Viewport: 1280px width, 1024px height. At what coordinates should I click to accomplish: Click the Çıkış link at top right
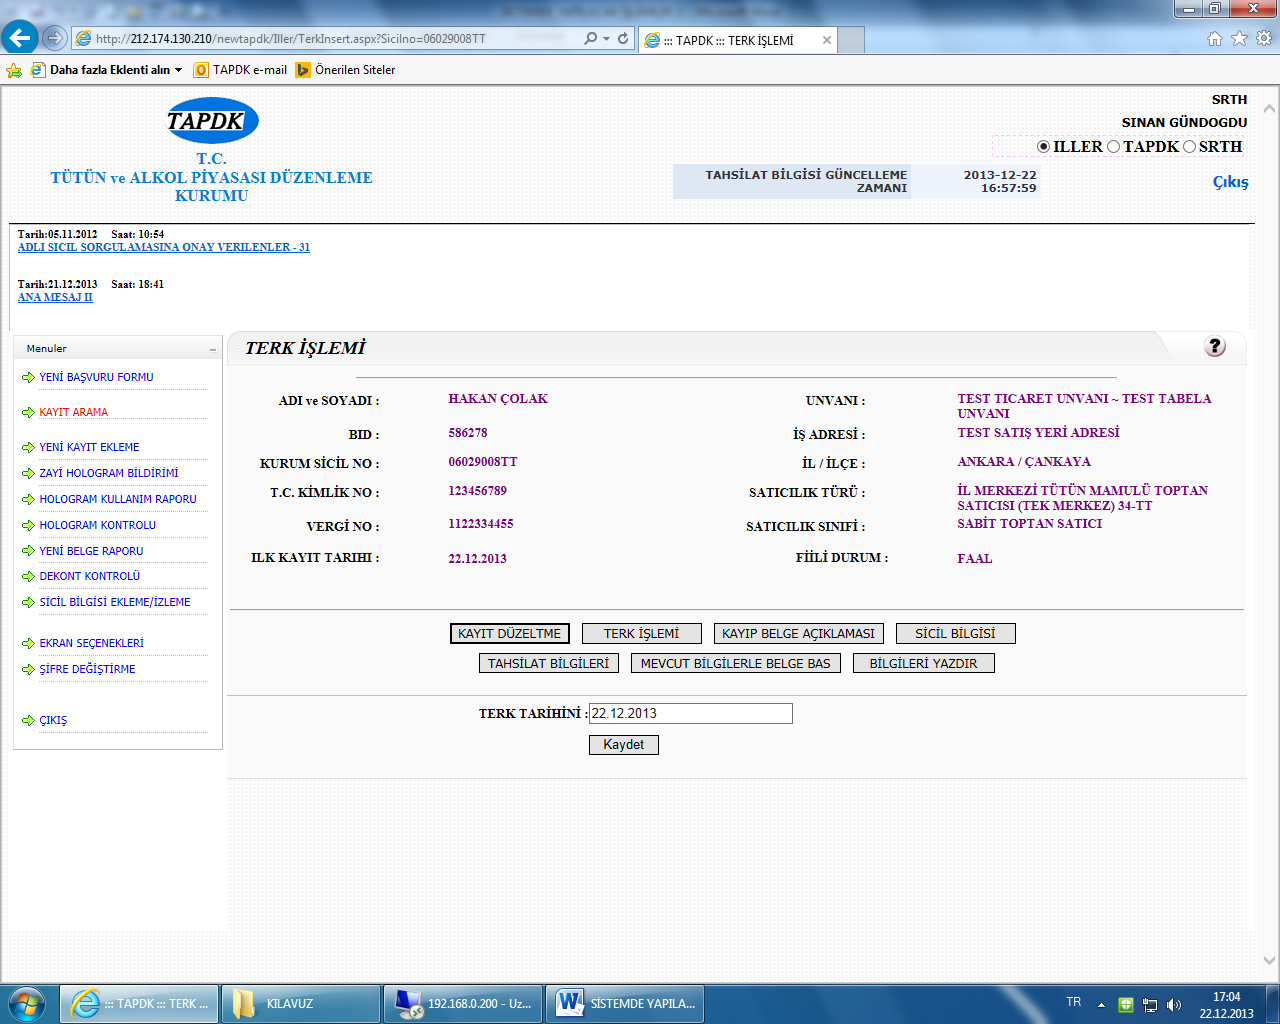coord(1230,182)
